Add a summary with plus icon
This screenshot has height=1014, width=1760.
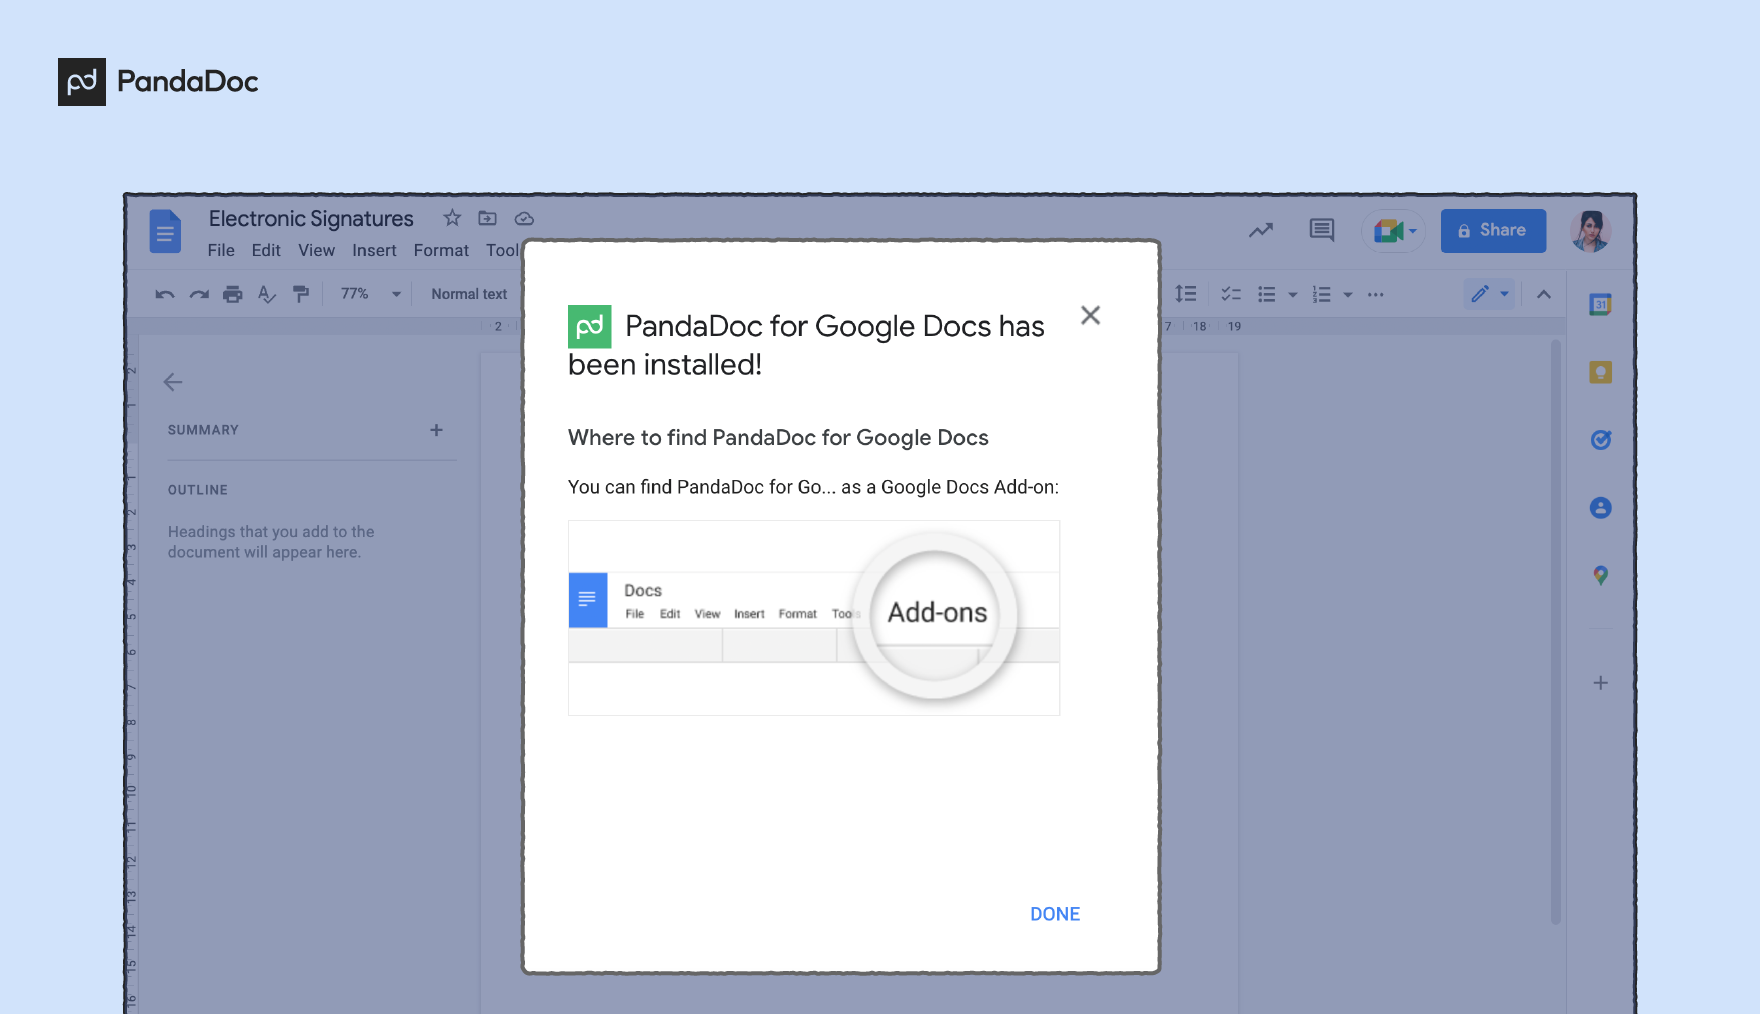click(436, 430)
